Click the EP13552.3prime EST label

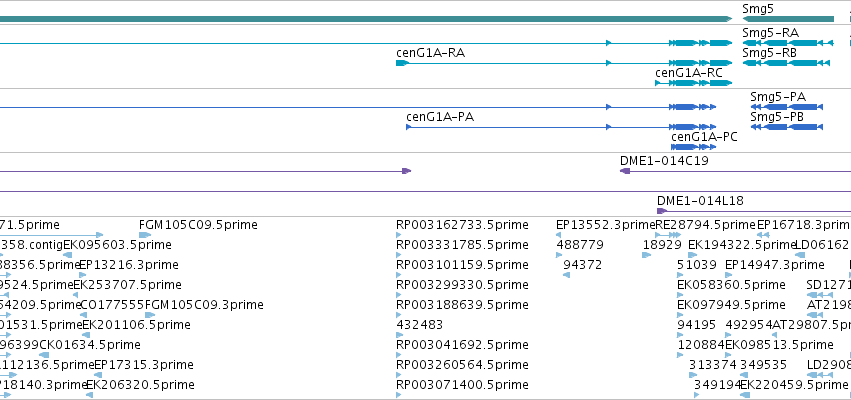point(606,225)
